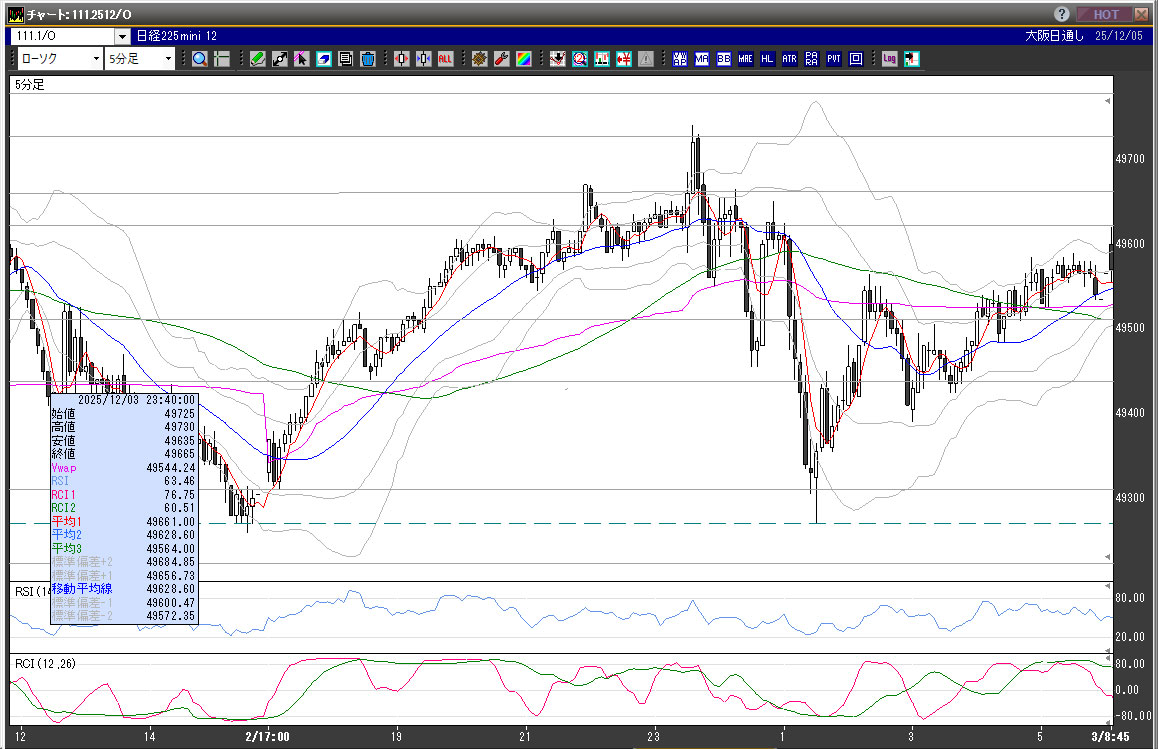The width and height of the screenshot is (1158, 749).
Task: Select the green pencil drawing tool
Action: [257, 59]
